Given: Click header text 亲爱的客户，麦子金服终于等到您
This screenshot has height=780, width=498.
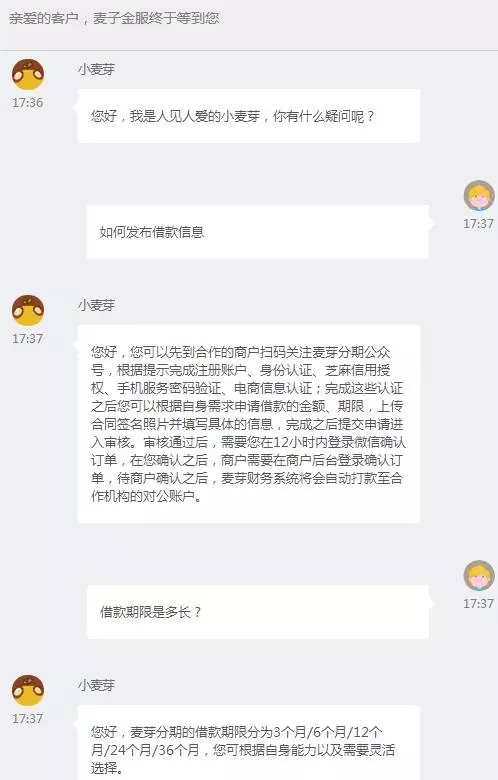Looking at the screenshot, I should pos(114,18).
